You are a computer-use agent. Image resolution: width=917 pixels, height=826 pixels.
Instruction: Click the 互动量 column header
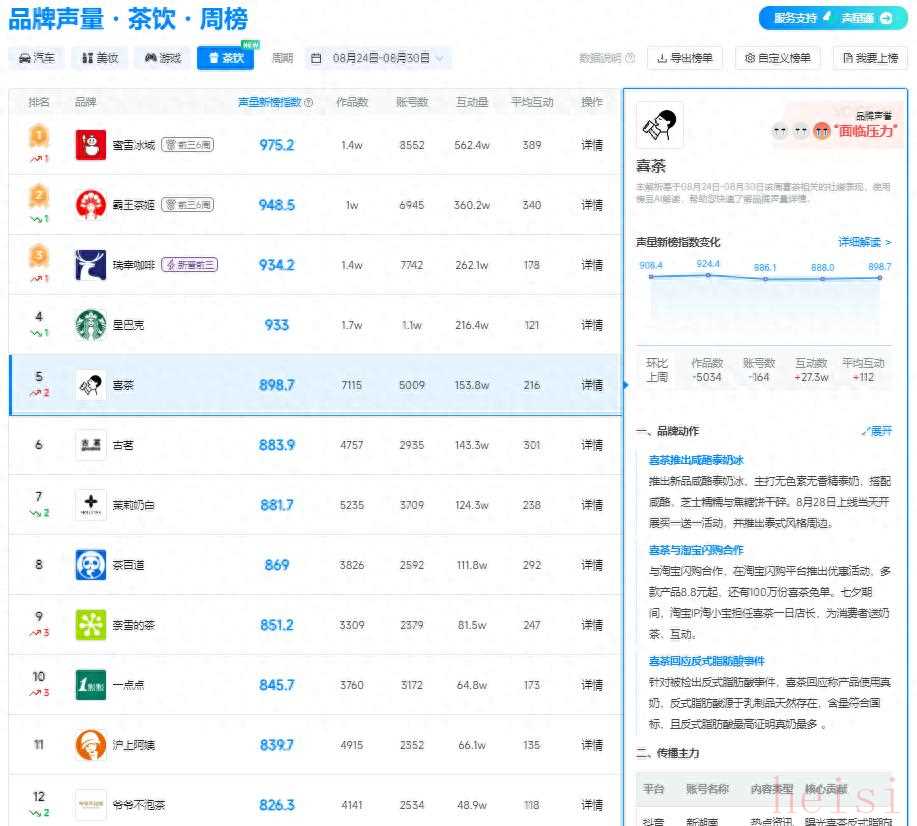[x=472, y=102]
